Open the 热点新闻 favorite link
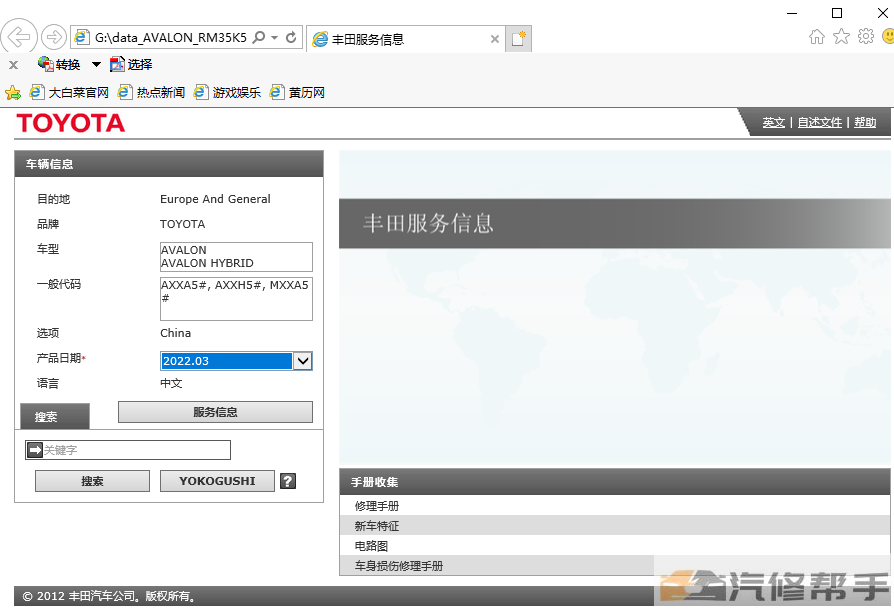This screenshot has height=613, width=894. (151, 92)
